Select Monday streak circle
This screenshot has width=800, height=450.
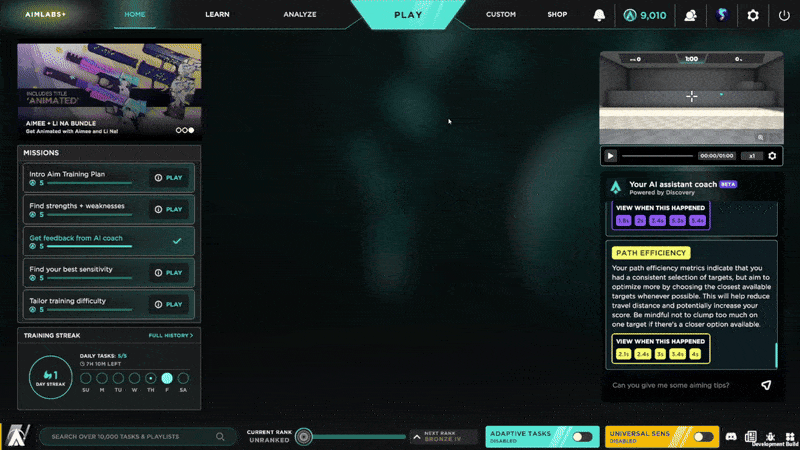(102, 378)
